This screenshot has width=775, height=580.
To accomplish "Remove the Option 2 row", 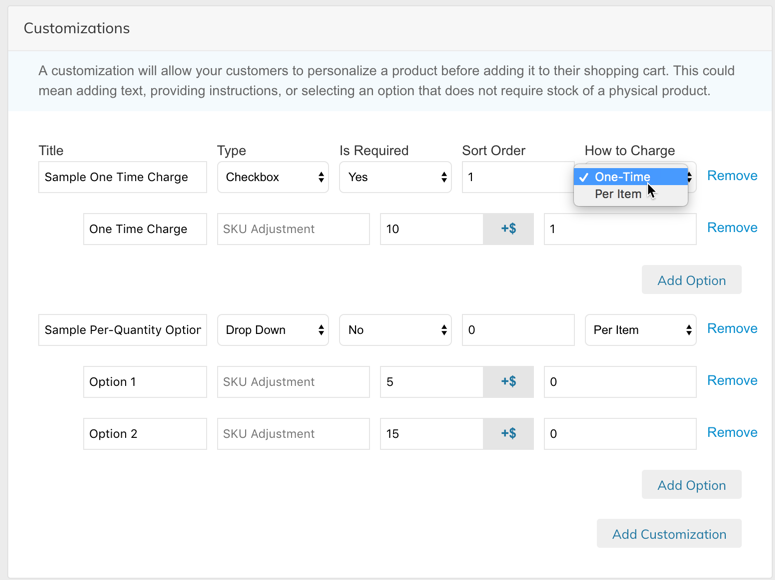I will pyautogui.click(x=732, y=433).
